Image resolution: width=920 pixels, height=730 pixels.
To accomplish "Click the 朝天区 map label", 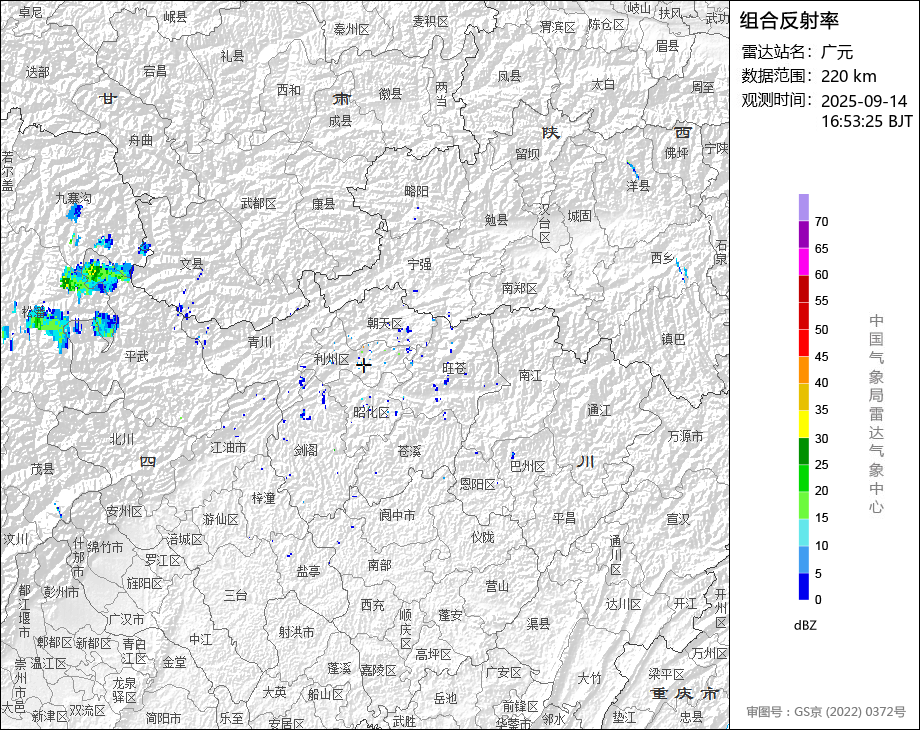I will coord(385,323).
